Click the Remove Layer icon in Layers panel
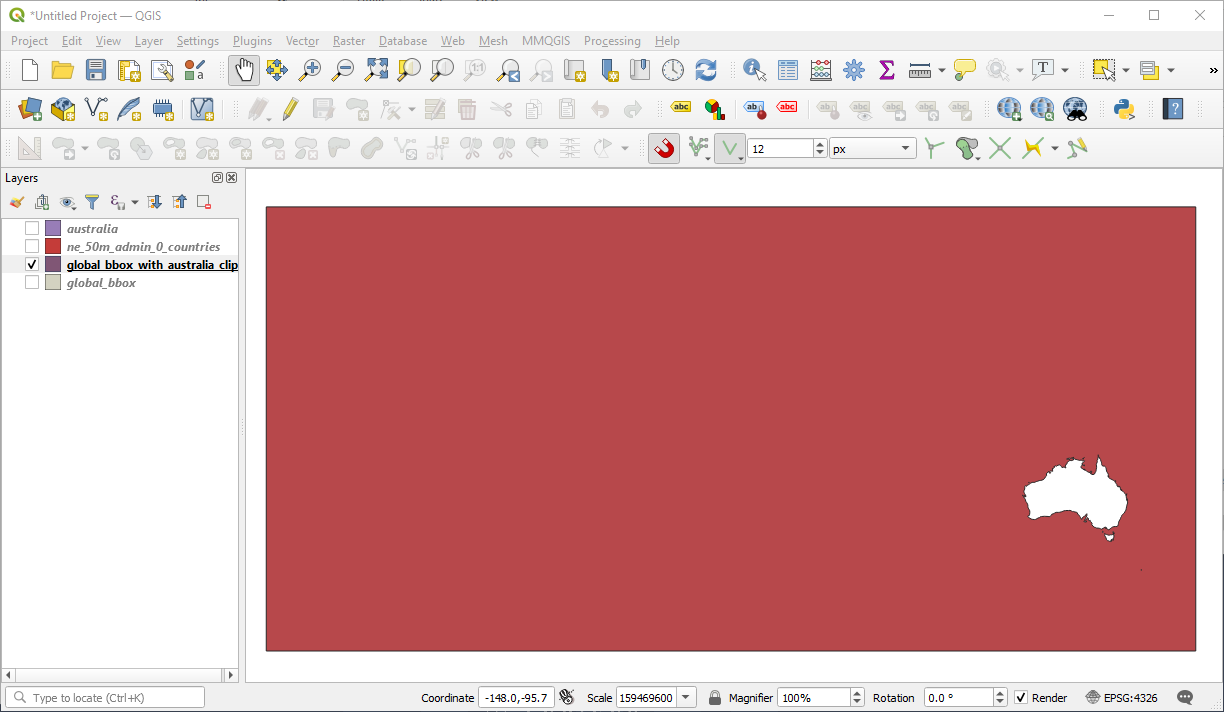The width and height of the screenshot is (1224, 712). [x=204, y=202]
